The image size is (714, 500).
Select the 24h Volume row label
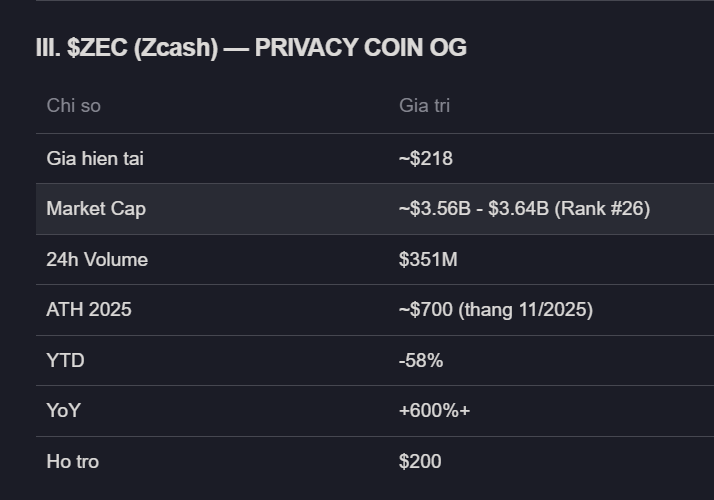pyautogui.click(x=97, y=260)
